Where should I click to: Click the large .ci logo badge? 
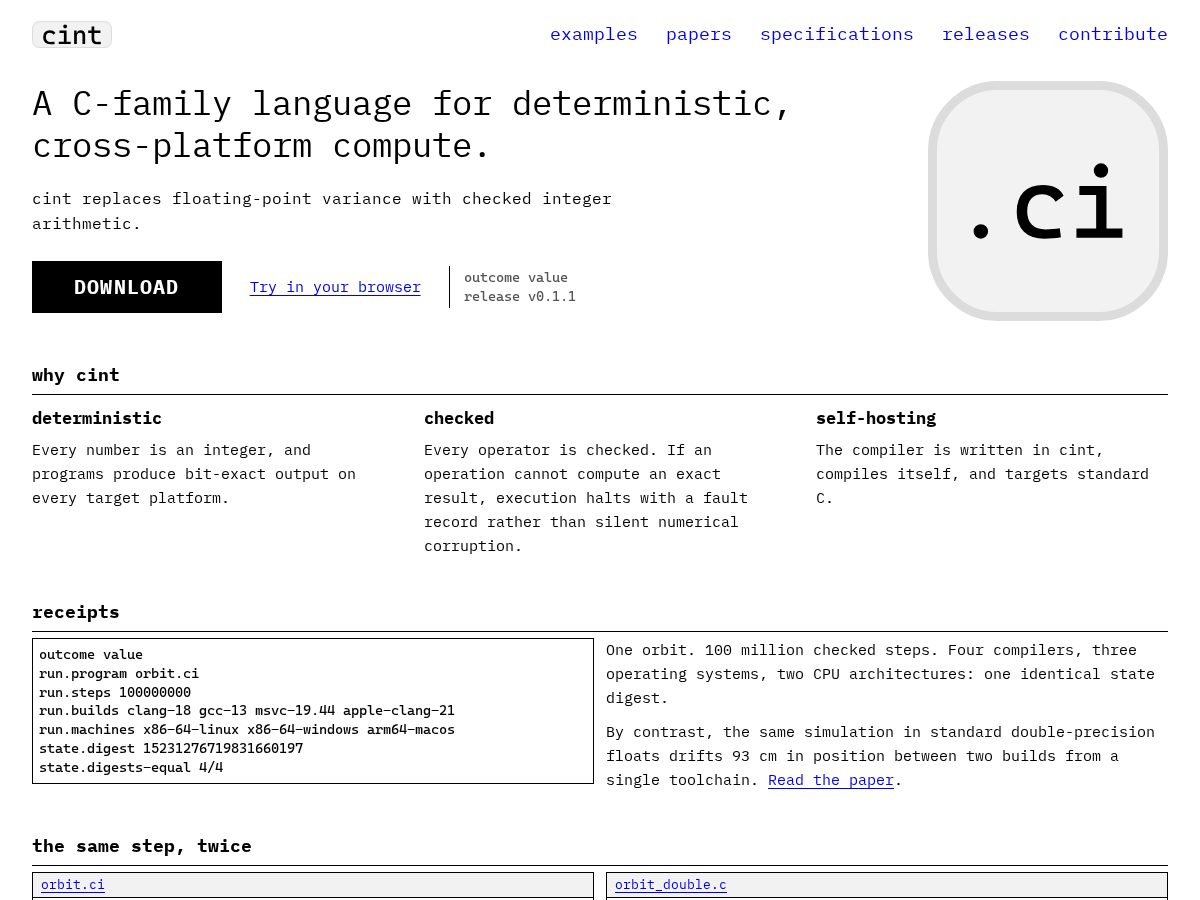pyautogui.click(x=1048, y=201)
